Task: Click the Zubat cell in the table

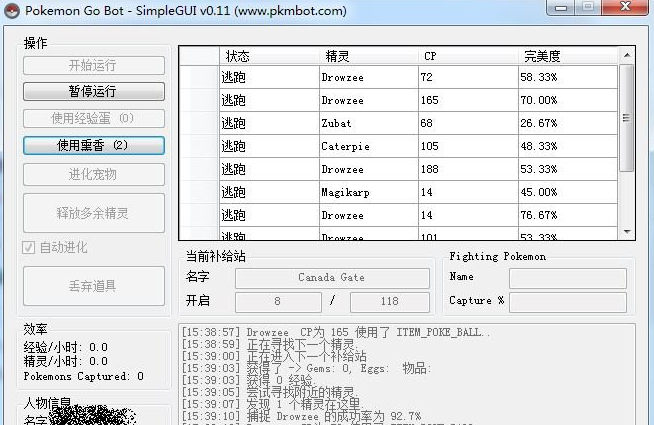Action: coord(369,123)
